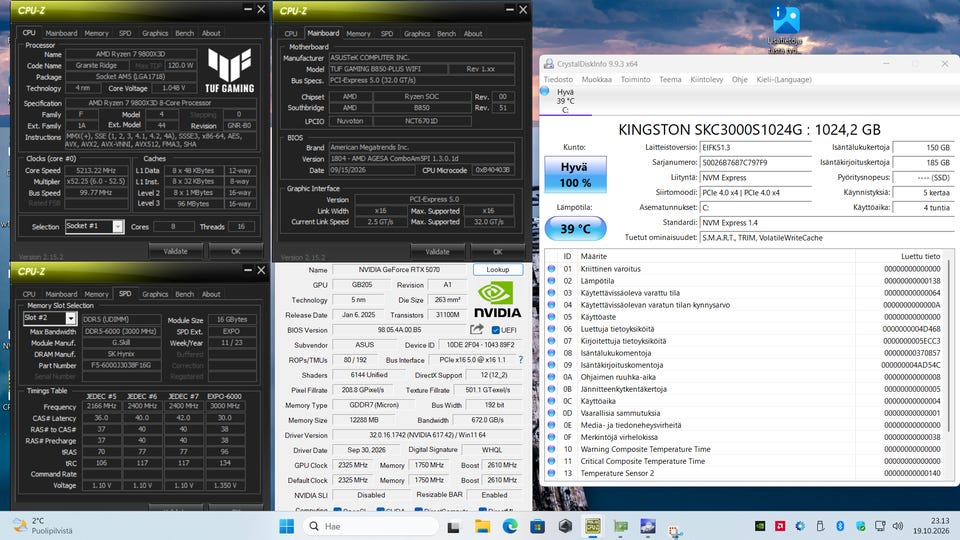Click the Hyvä 100 % health status button
960x540 pixels.
click(x=576, y=174)
